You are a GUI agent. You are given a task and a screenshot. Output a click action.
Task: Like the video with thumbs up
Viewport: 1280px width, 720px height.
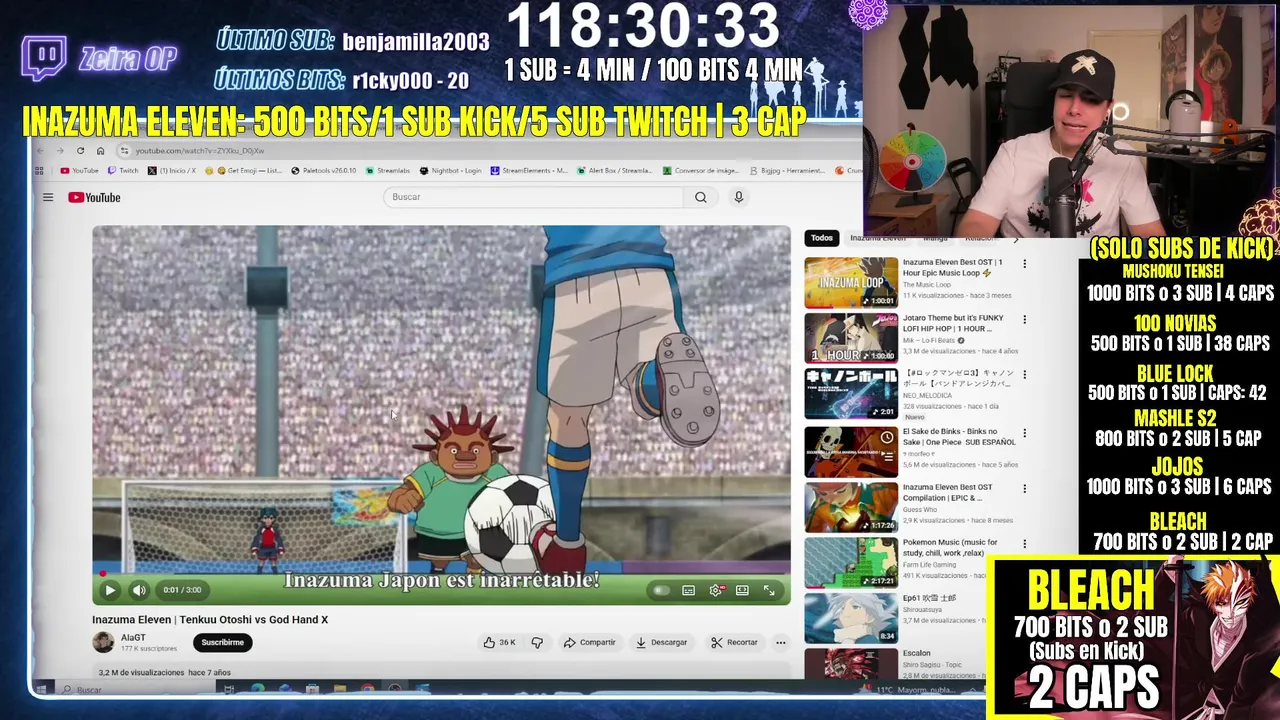[500, 642]
